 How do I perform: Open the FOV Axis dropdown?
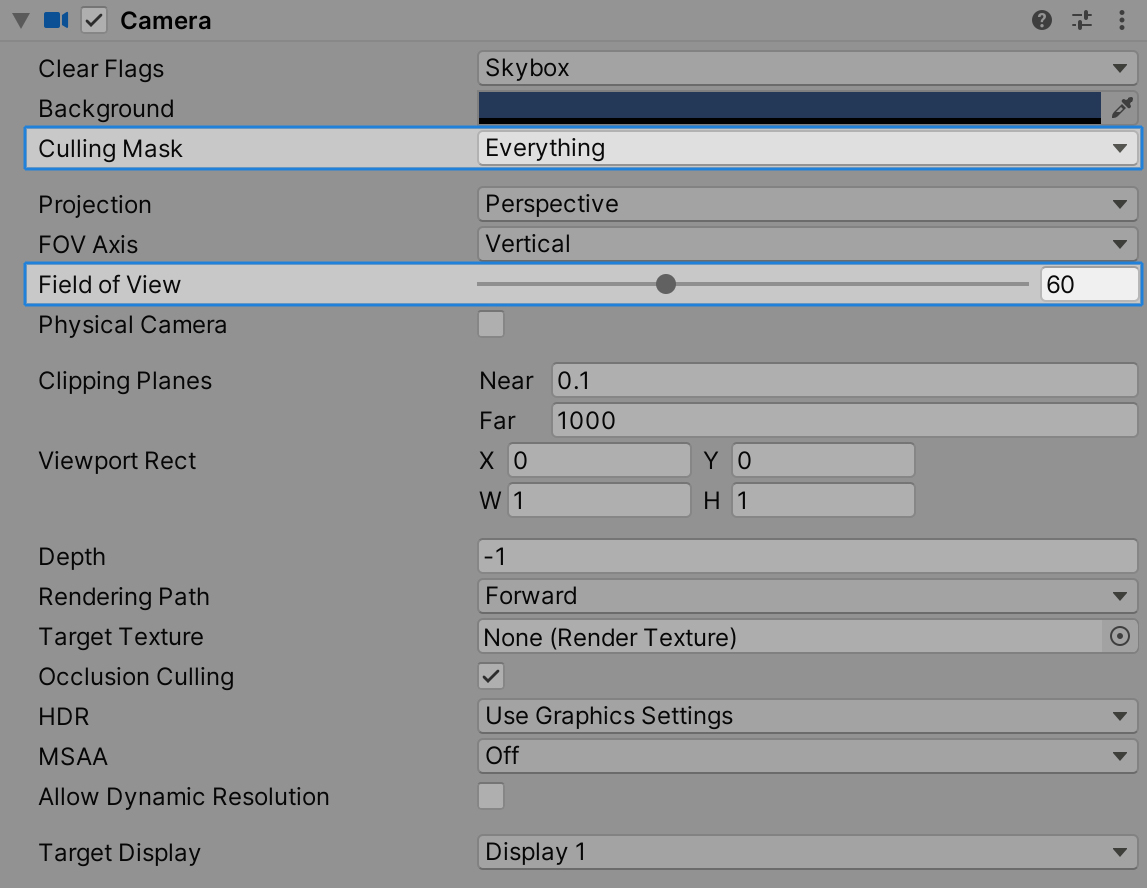[x=806, y=244]
